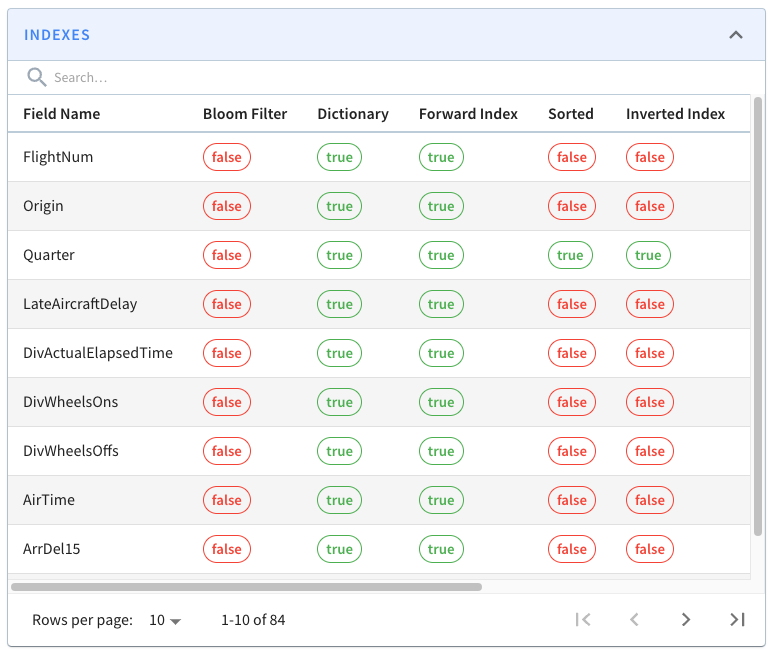Click the Sorted column header
The image size is (773, 665).
point(571,114)
